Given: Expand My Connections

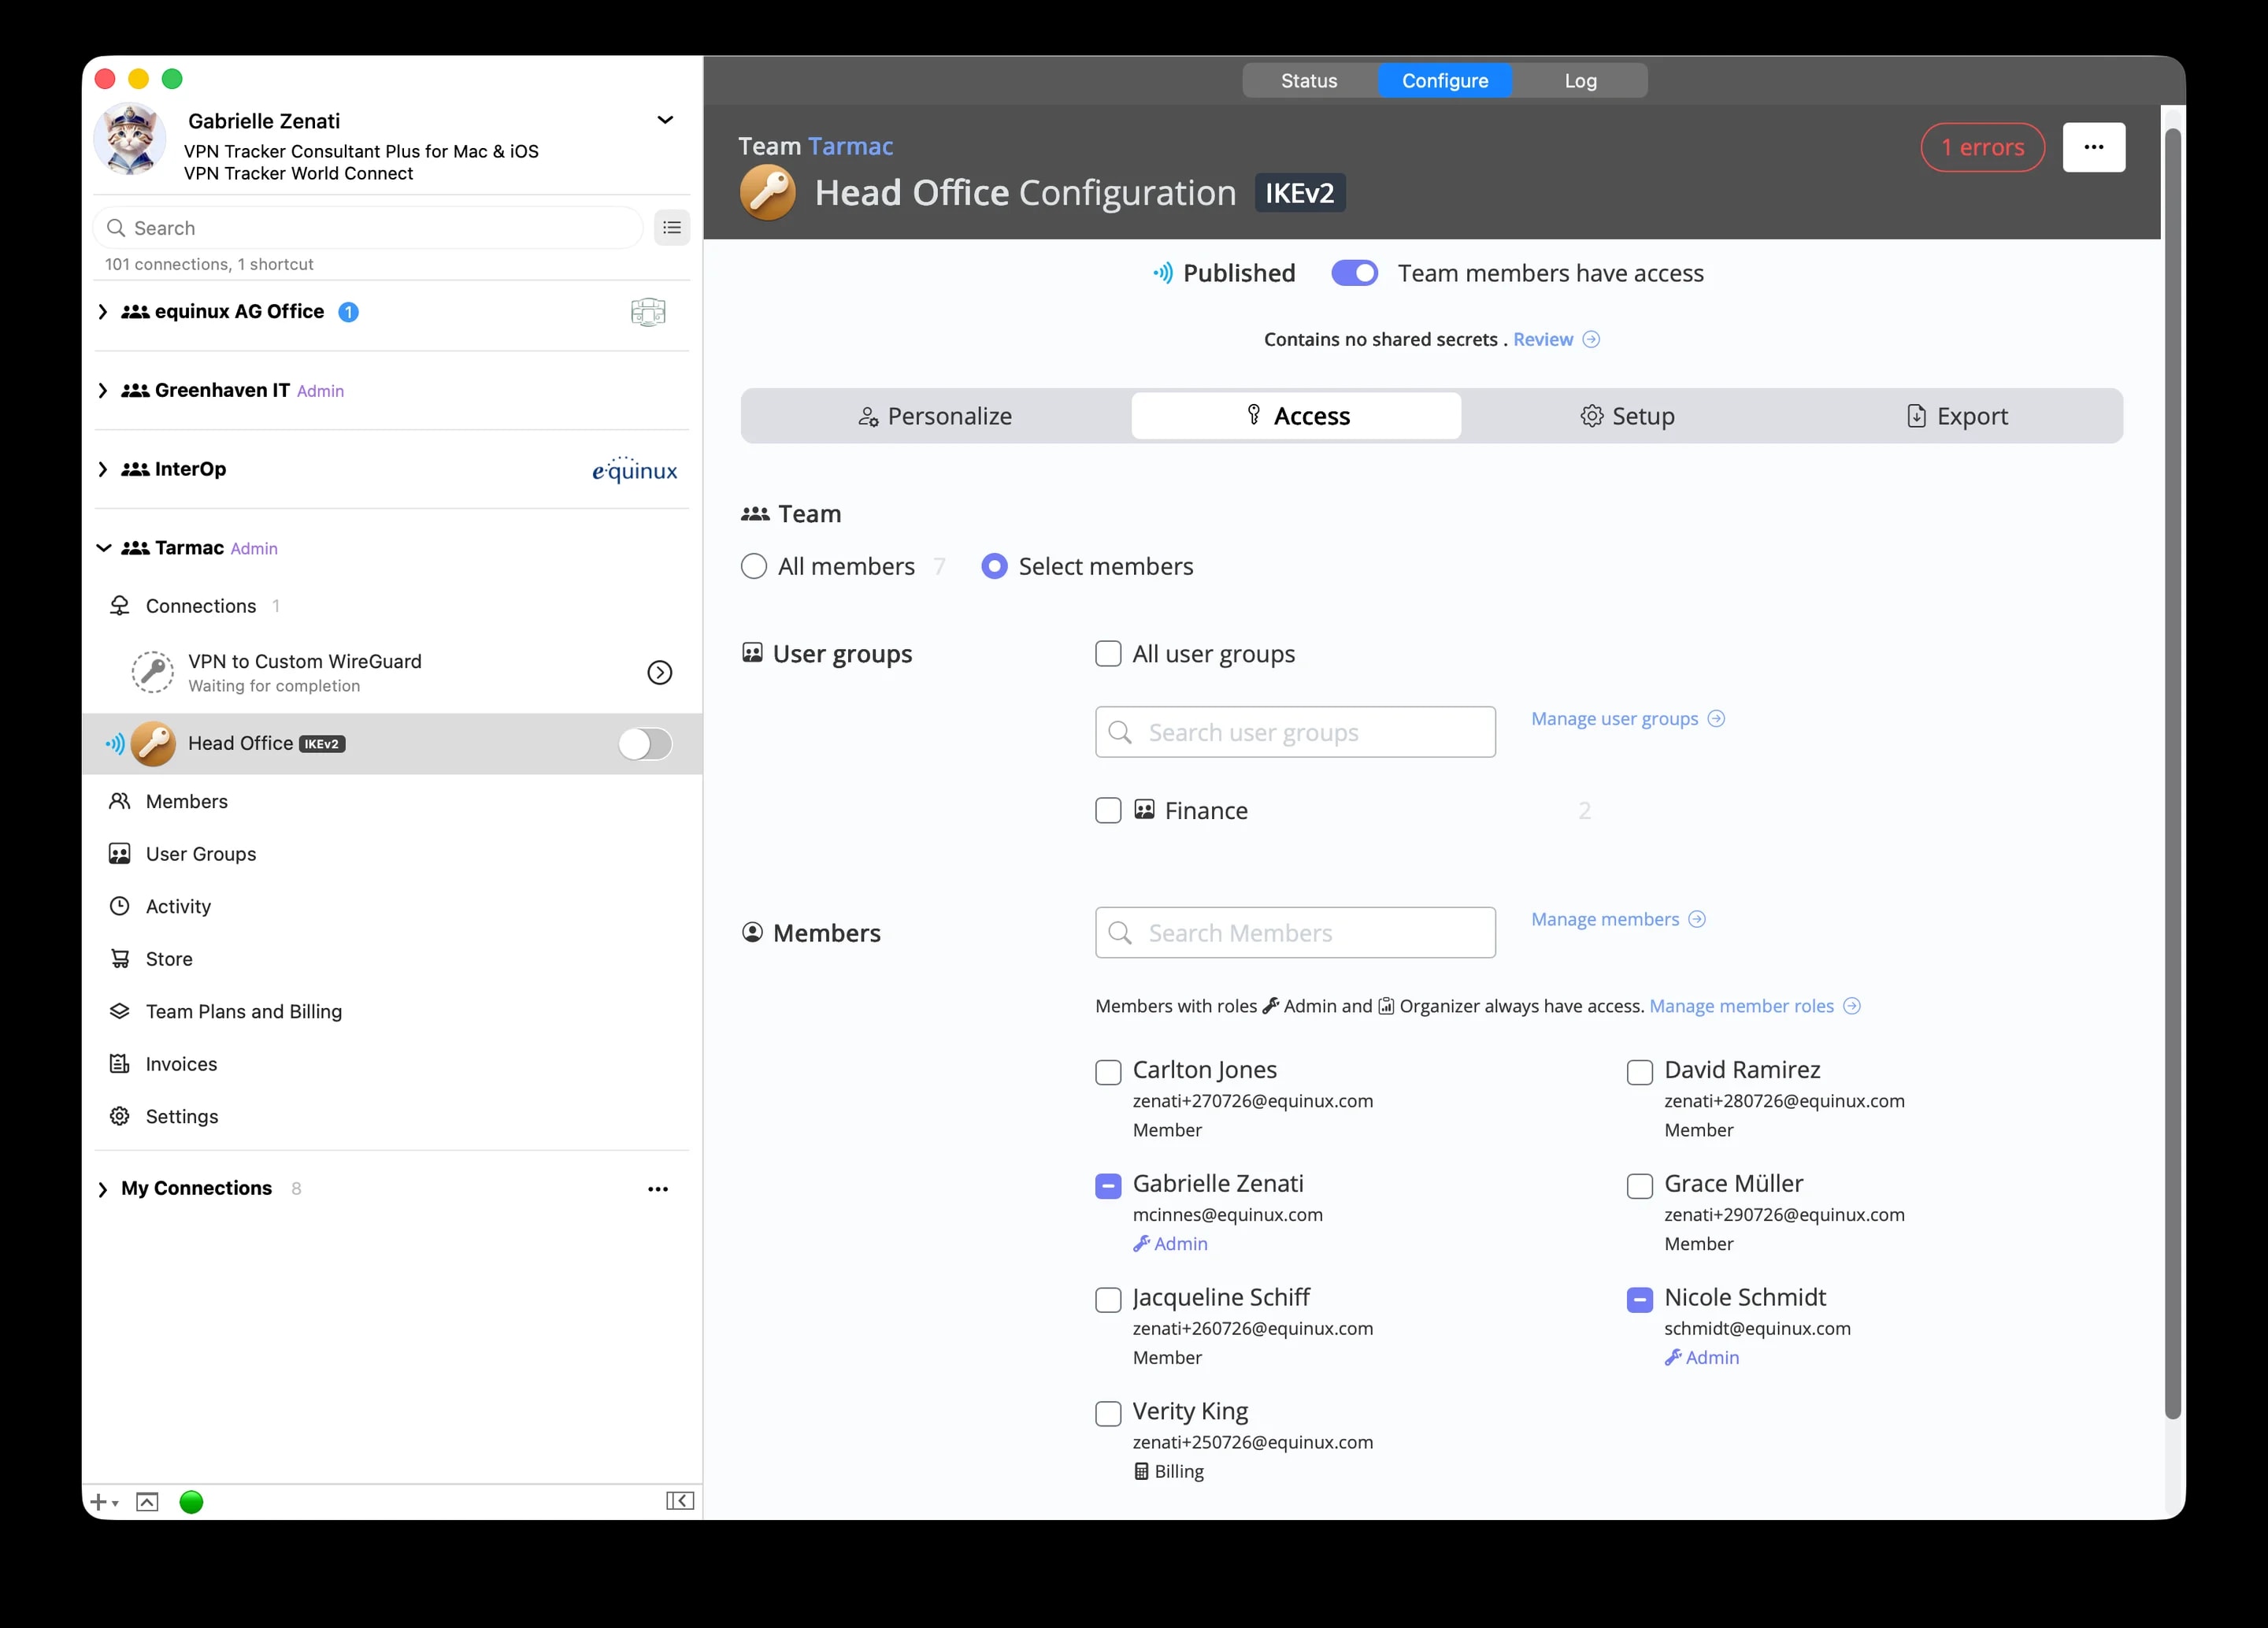Looking at the screenshot, I should (103, 1189).
